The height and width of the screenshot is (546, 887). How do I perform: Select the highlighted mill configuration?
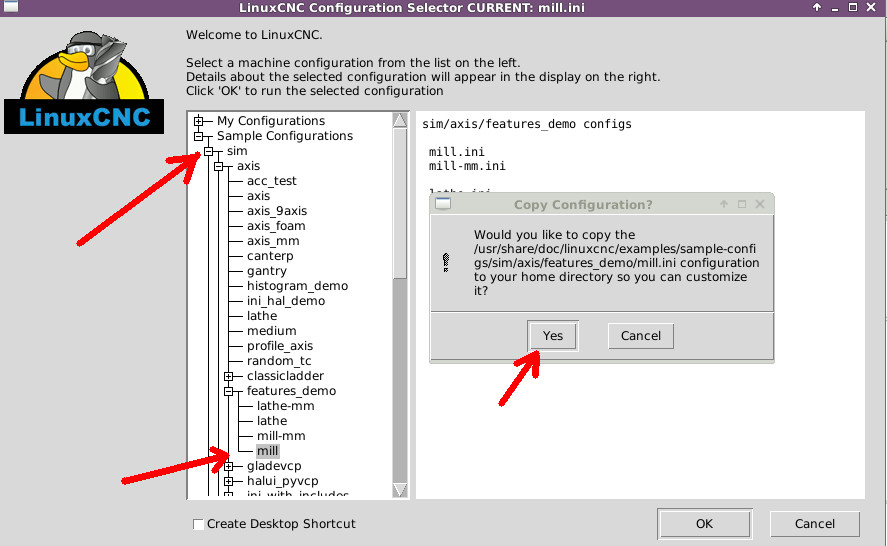[x=267, y=451]
